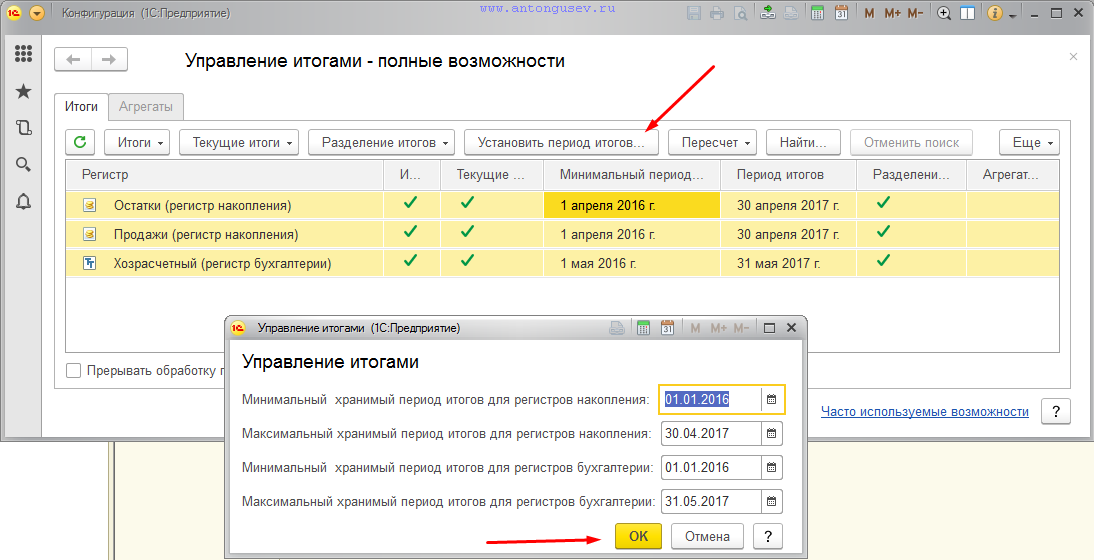This screenshot has width=1094, height=560.
Task: Switch to the Итоги tab
Action: click(81, 107)
